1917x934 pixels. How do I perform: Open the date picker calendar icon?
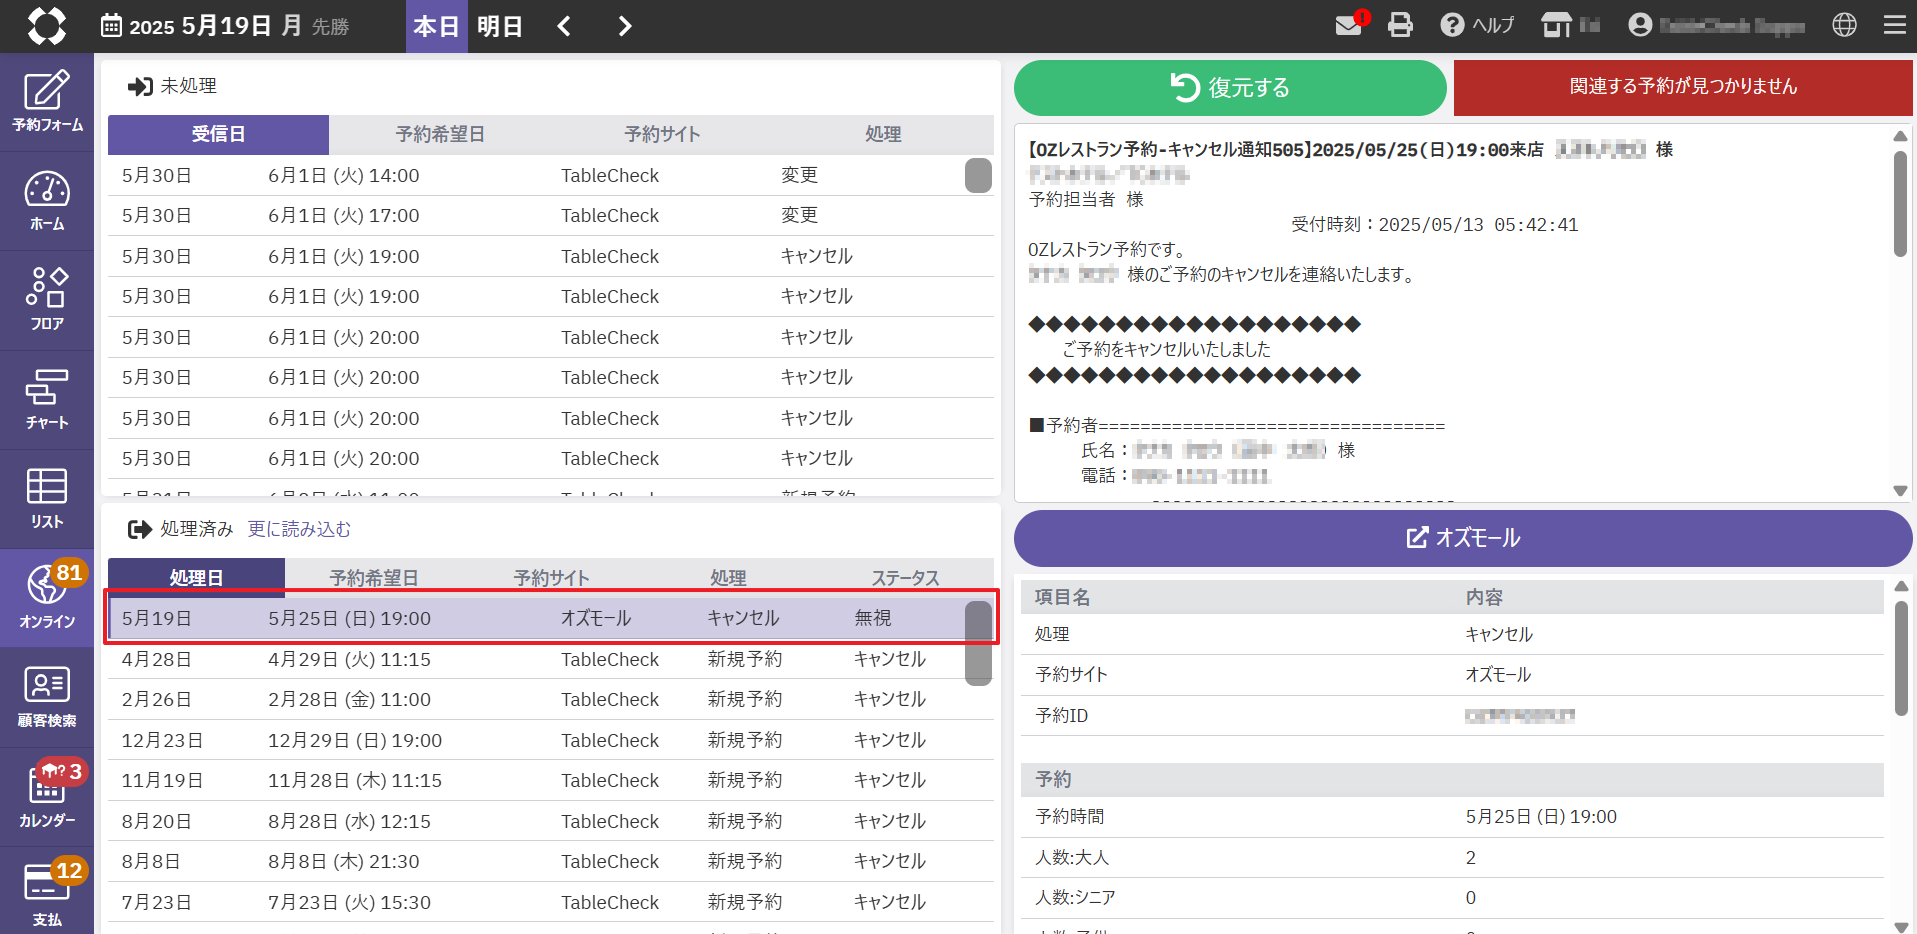pyautogui.click(x=111, y=26)
